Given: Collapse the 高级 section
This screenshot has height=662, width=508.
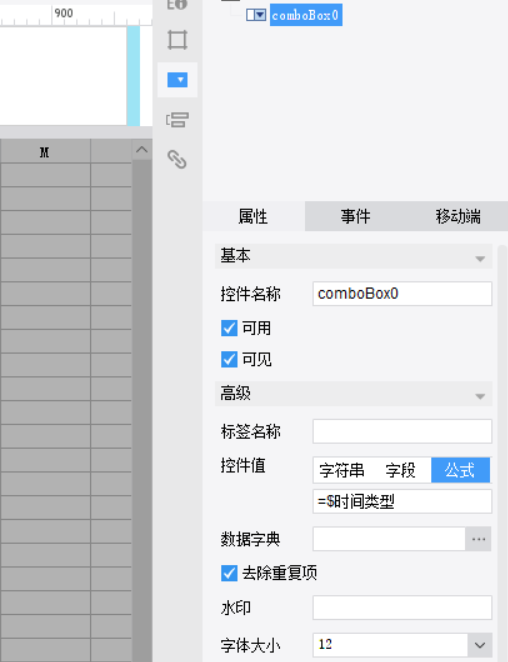Looking at the screenshot, I should click(480, 396).
